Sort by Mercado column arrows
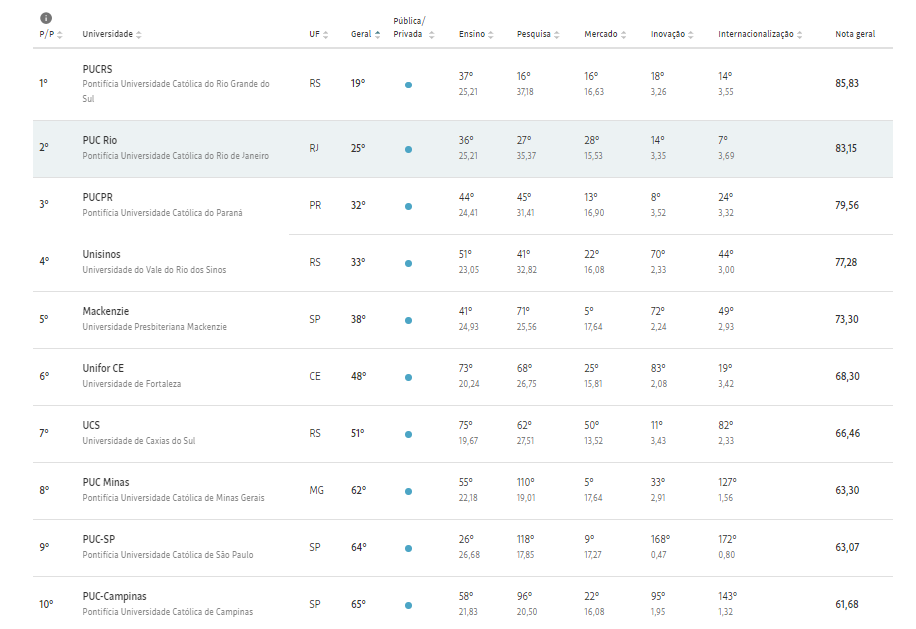 click(623, 35)
